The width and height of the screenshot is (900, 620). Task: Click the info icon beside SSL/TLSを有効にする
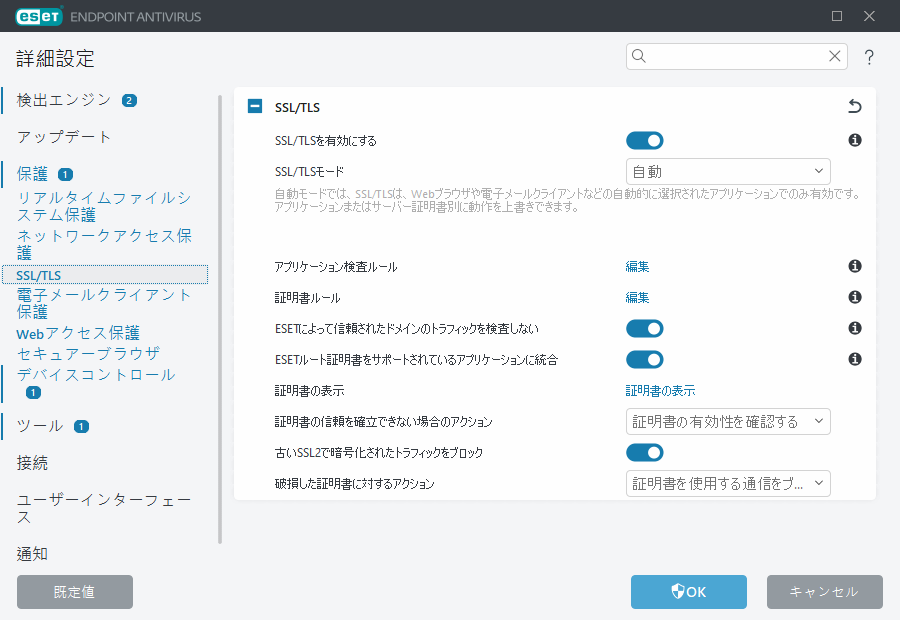pos(854,140)
